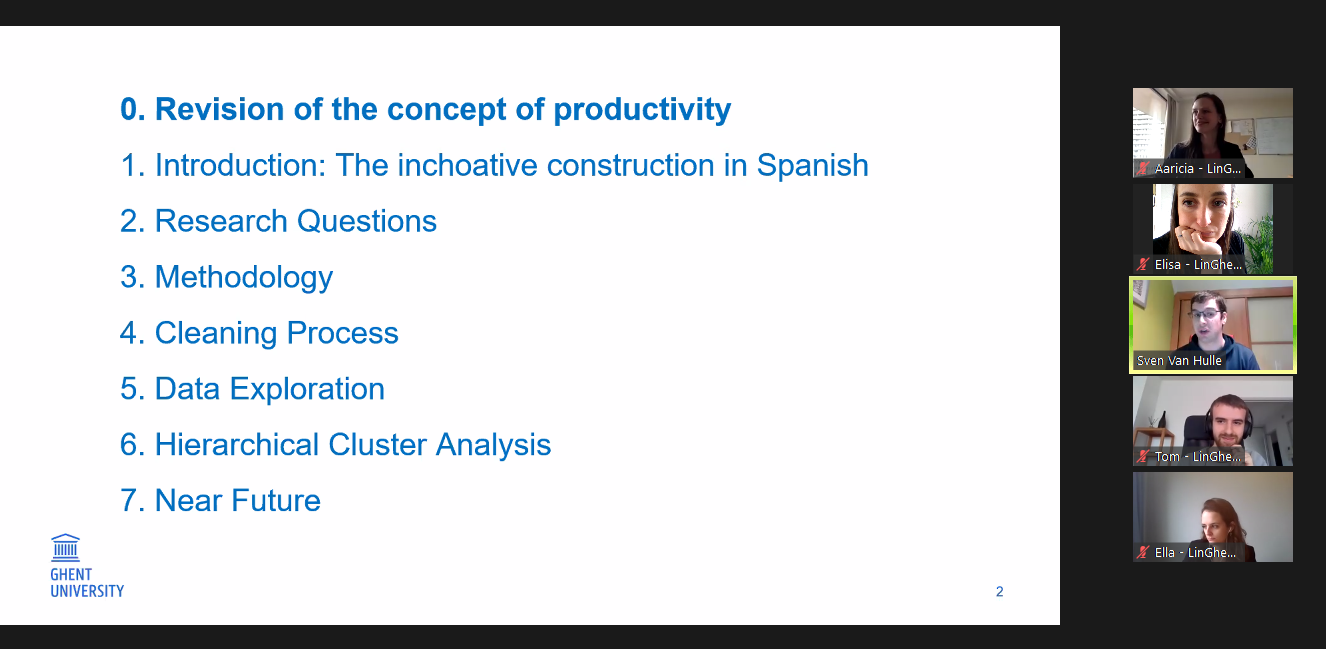Select Tom's video thumbnail

1213,421
